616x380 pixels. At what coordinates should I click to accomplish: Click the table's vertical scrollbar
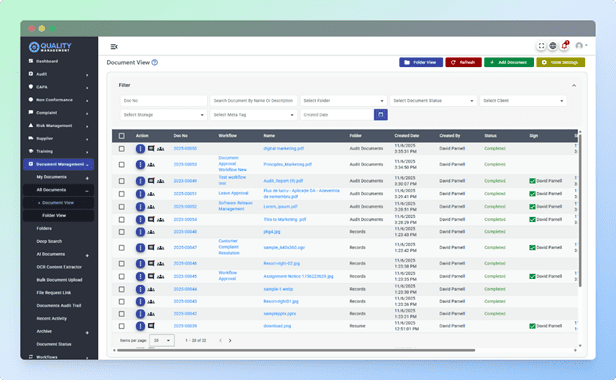[580, 210]
